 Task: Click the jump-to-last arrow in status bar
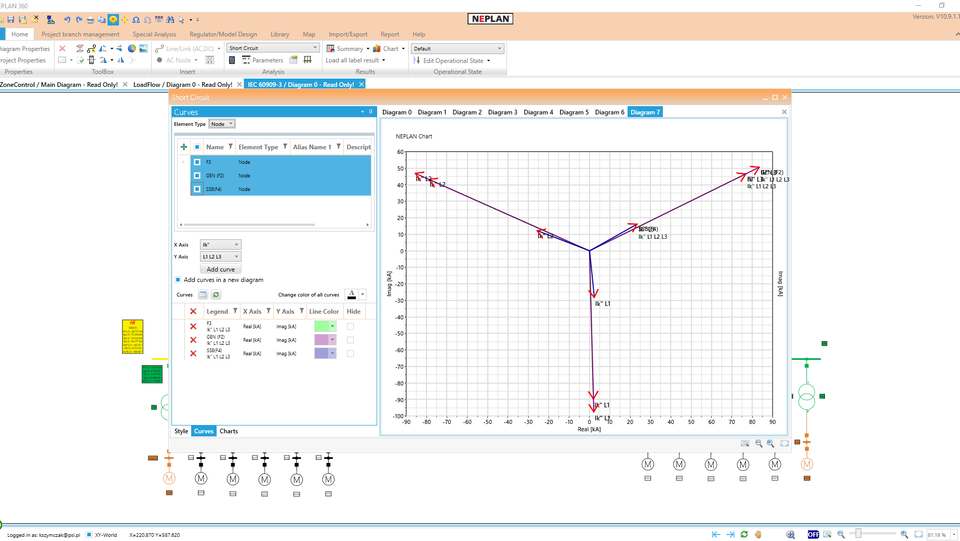click(x=730, y=534)
